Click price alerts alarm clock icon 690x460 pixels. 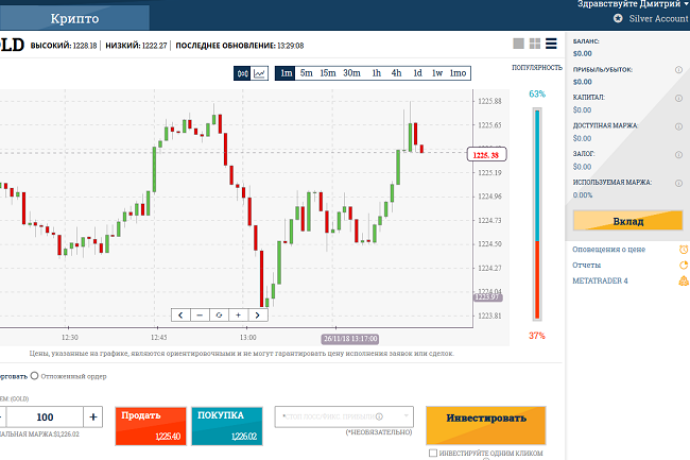[683, 250]
